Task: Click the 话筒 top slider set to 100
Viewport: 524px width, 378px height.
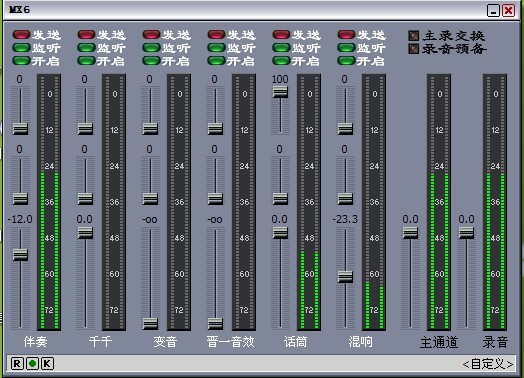Action: (x=280, y=92)
